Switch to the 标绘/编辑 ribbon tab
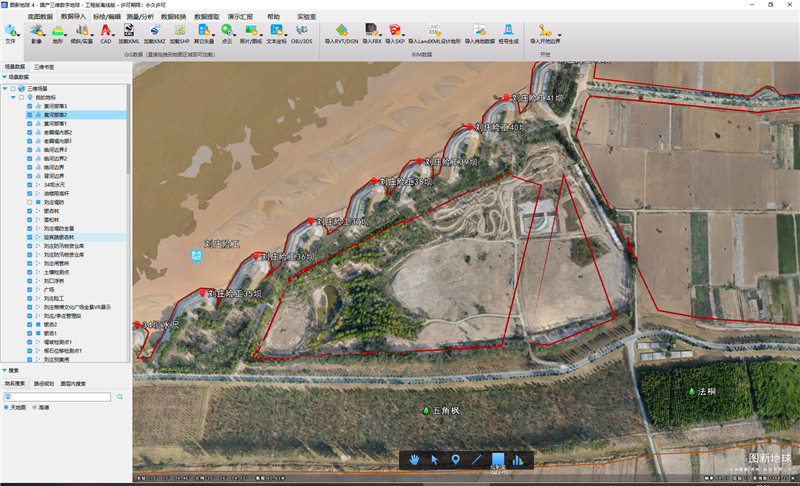Viewport: 800px width, 486px height. point(107,17)
